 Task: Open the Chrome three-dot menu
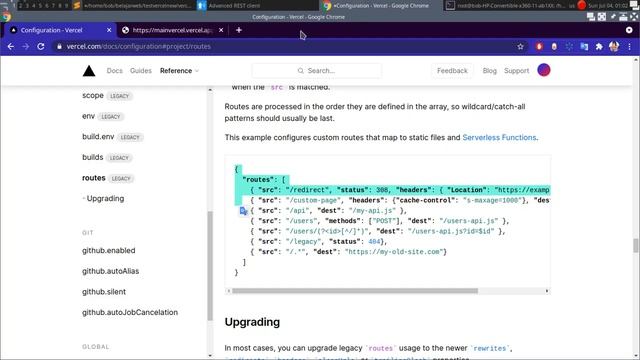(x=629, y=47)
